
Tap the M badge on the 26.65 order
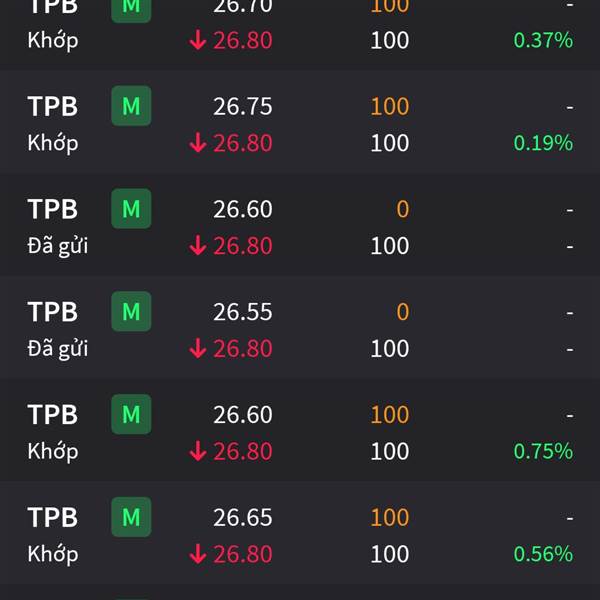131,517
